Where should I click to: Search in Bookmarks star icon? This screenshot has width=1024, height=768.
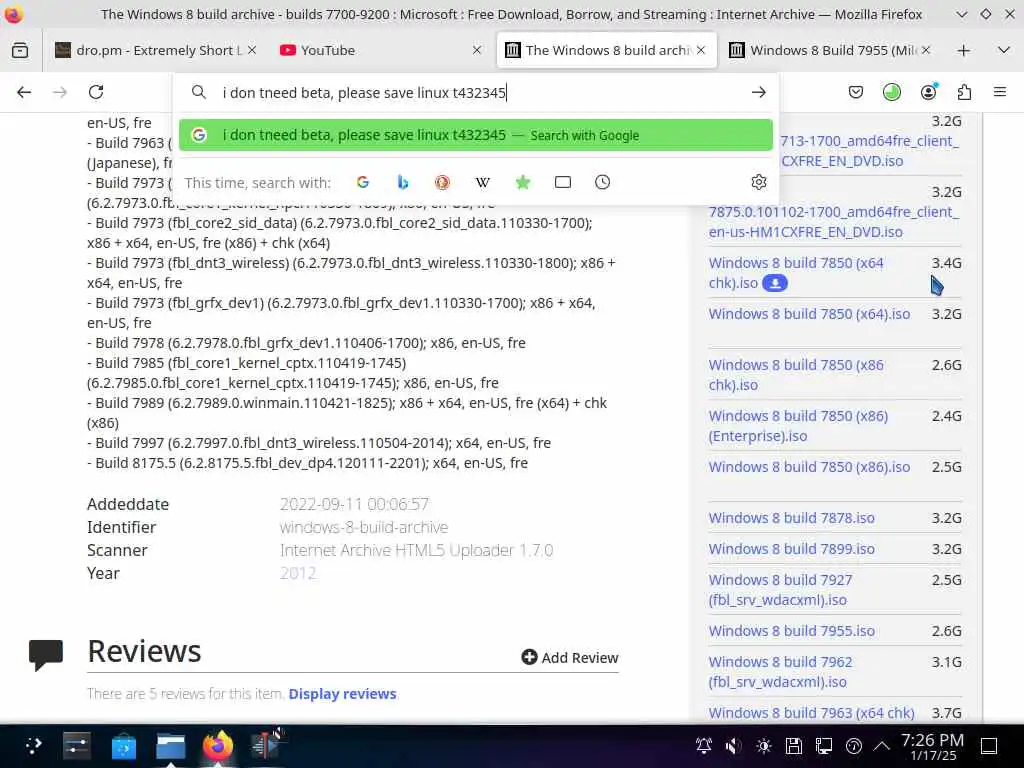522,182
